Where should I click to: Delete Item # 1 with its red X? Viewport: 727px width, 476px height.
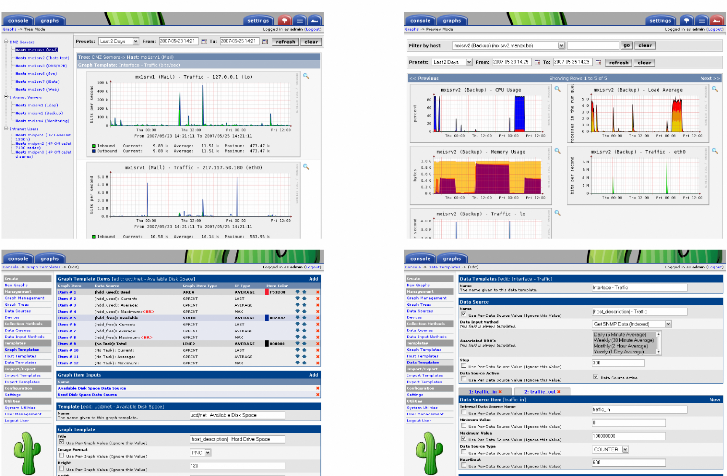pos(318,292)
